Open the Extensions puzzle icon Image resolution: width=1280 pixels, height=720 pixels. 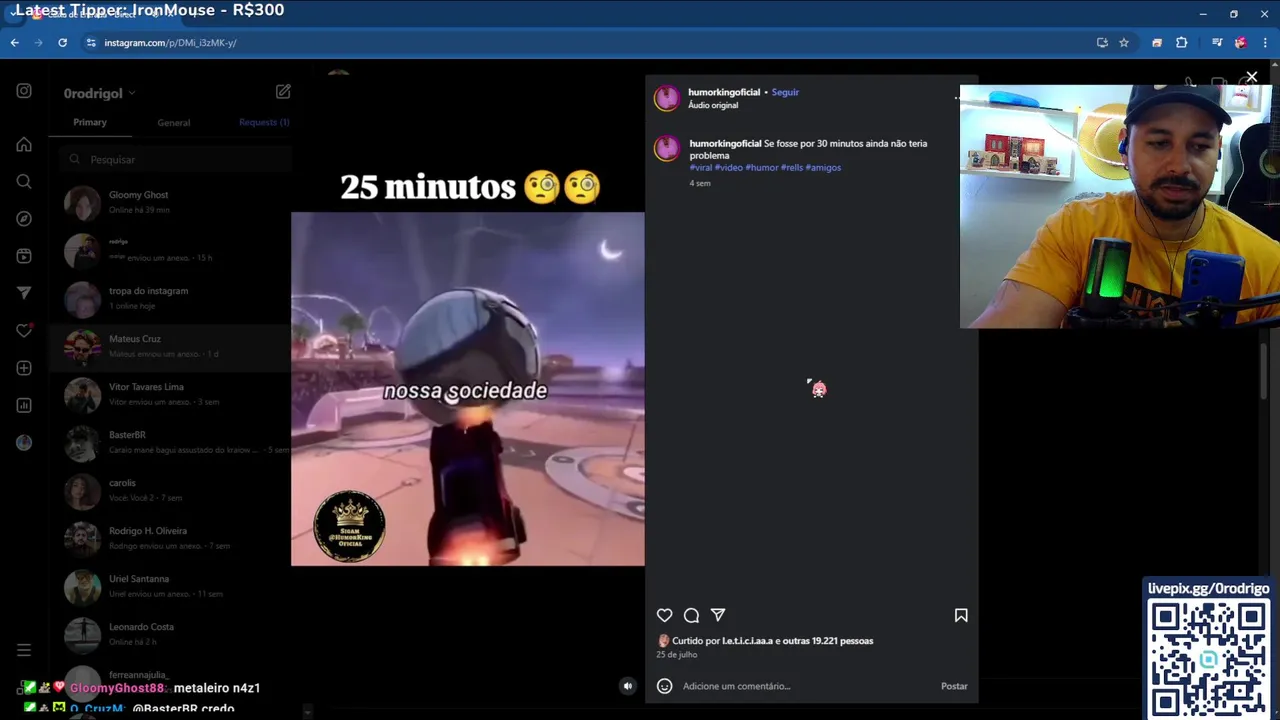[x=1182, y=43]
